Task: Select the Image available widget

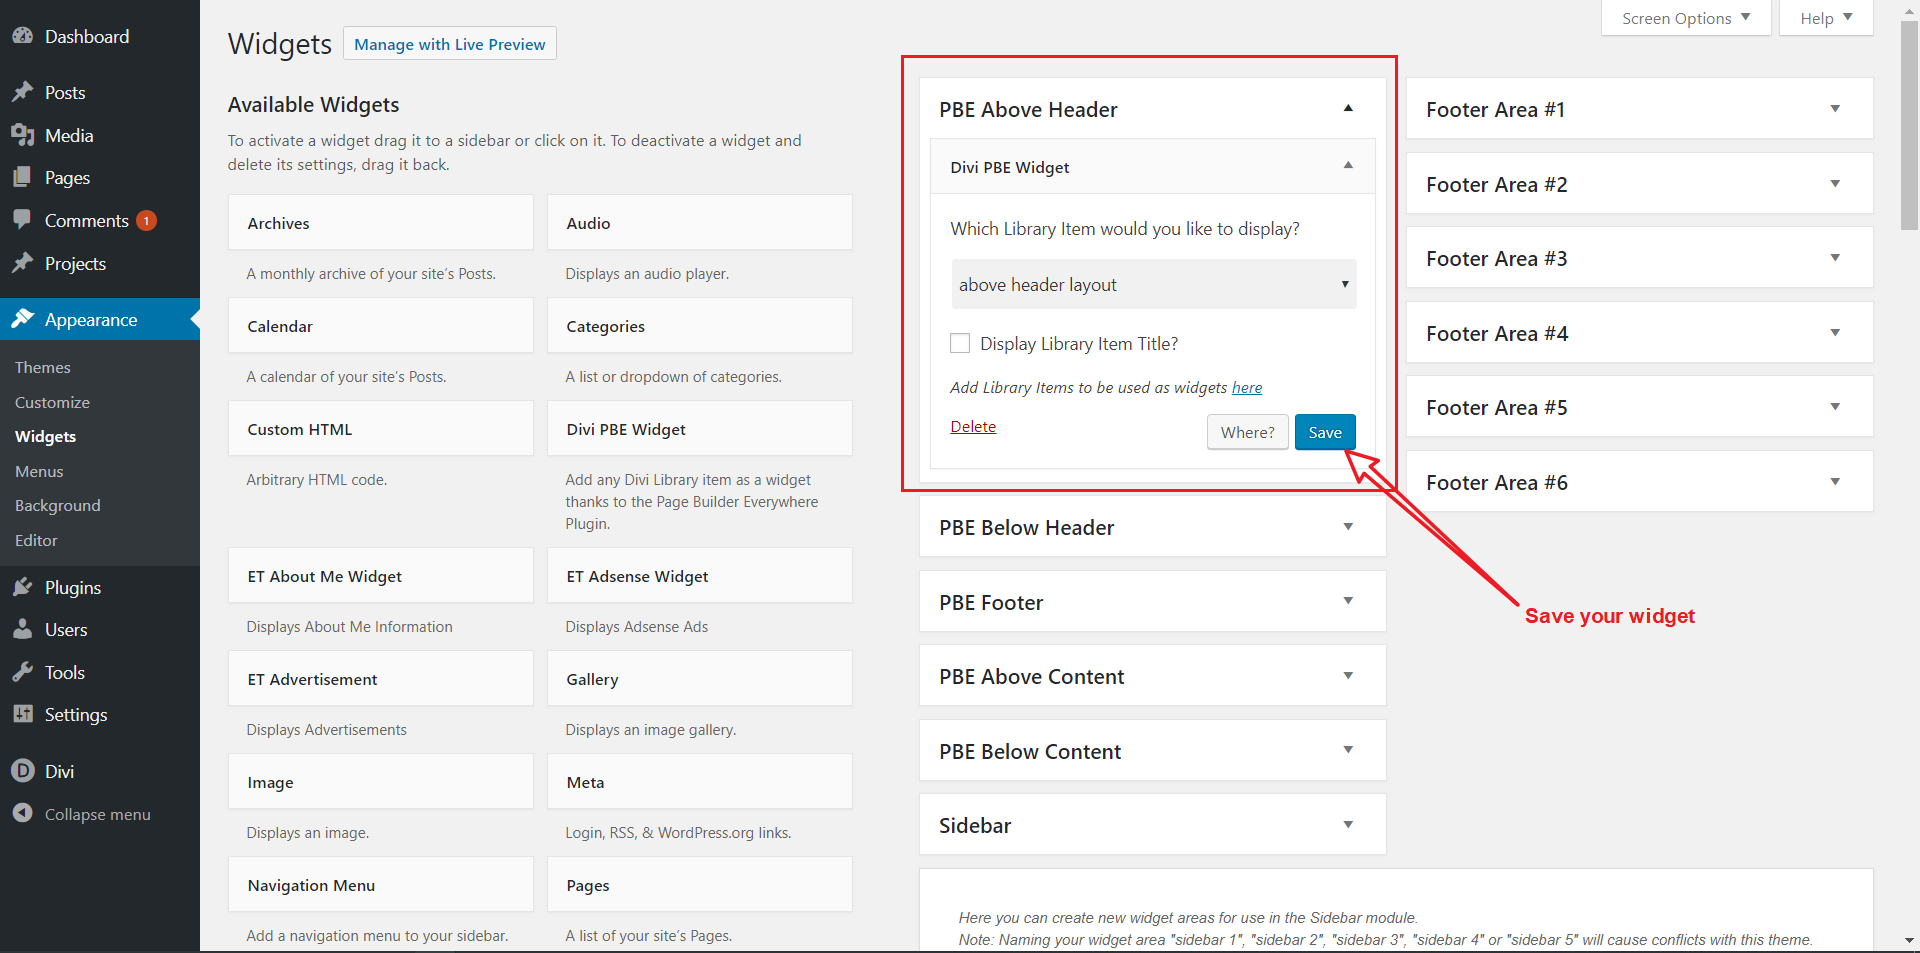Action: 381,782
